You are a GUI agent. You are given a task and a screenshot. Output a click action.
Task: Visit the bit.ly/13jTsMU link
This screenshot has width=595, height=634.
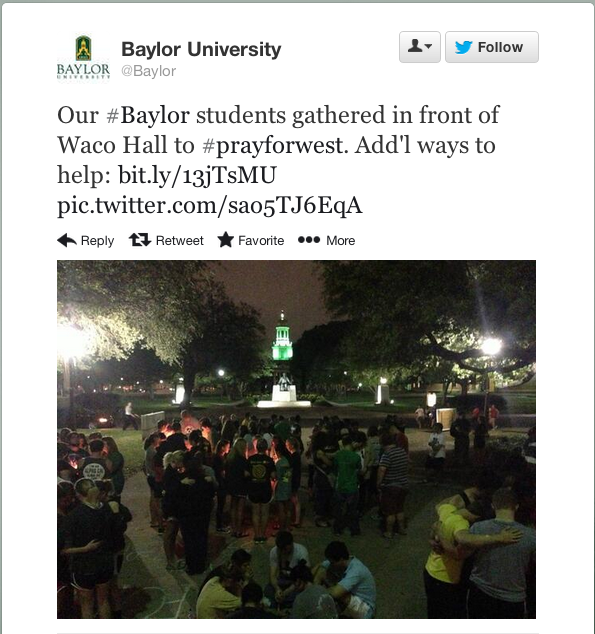tap(197, 175)
